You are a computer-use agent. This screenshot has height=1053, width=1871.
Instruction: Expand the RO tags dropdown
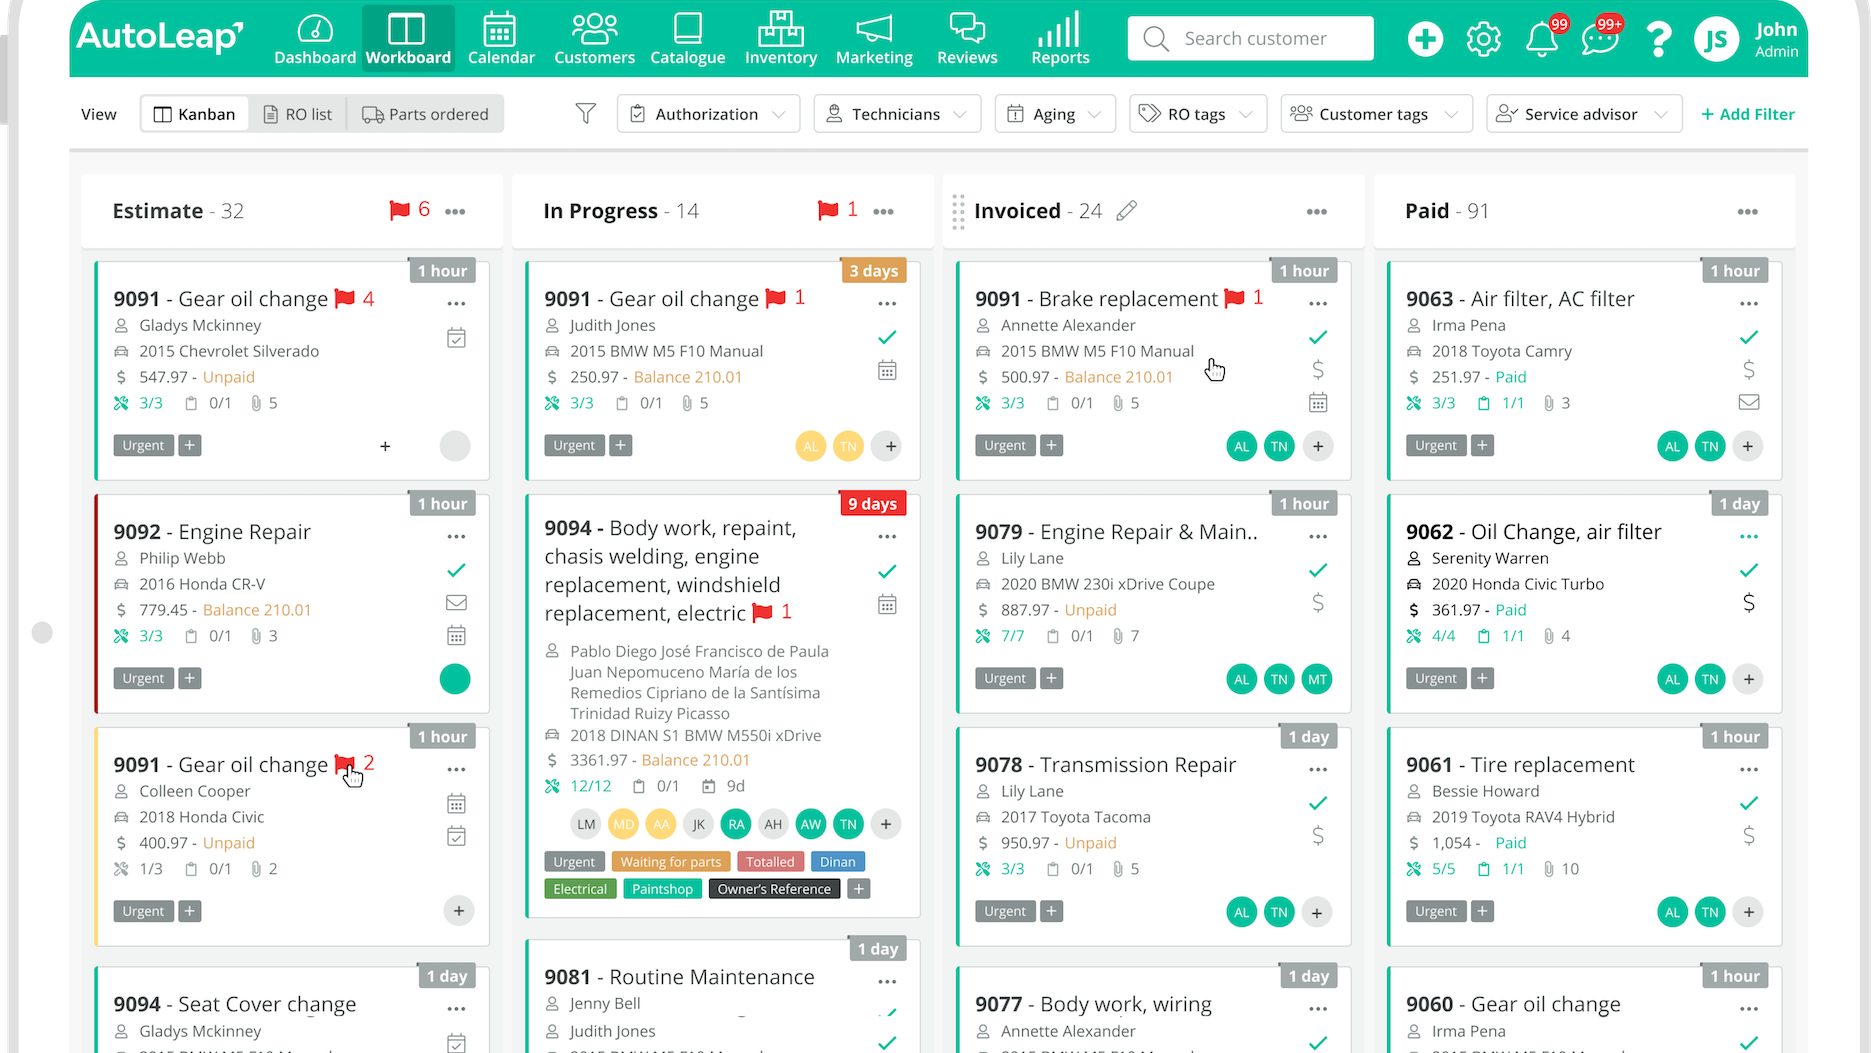1198,114
